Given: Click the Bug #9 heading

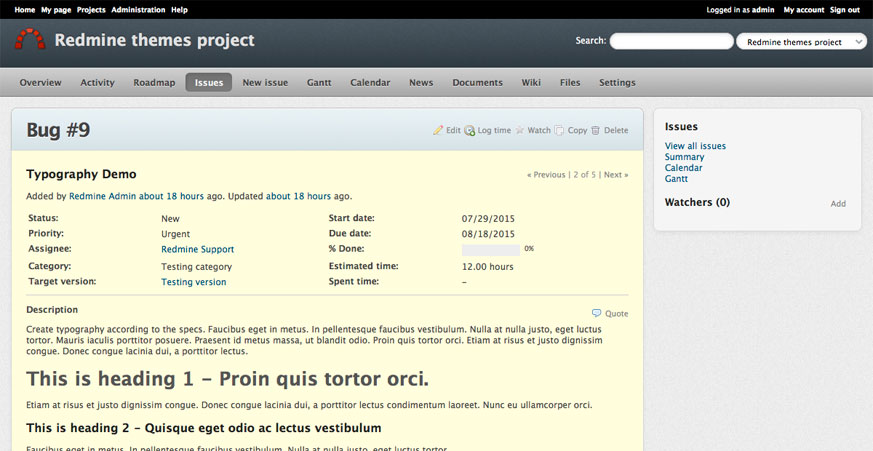Looking at the screenshot, I should [x=58, y=130].
